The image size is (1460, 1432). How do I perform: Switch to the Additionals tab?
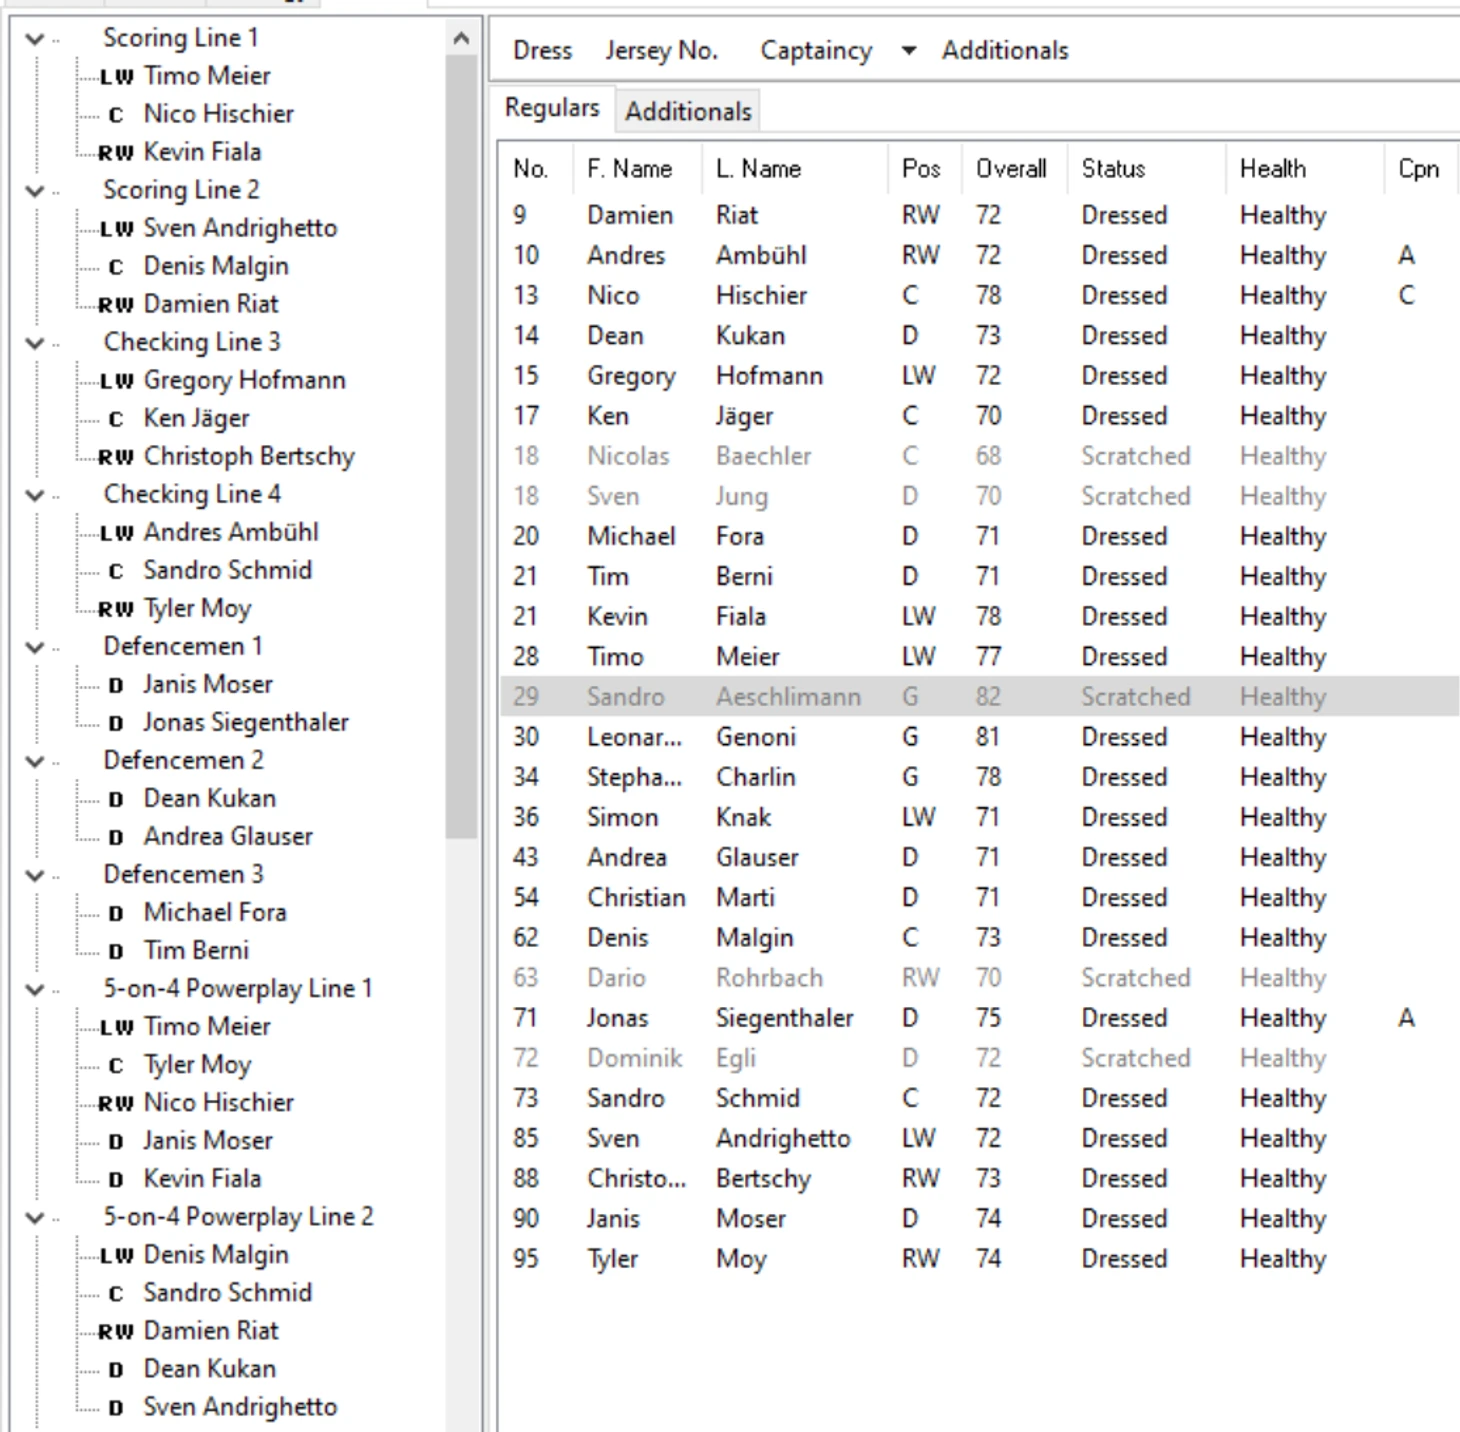click(688, 111)
